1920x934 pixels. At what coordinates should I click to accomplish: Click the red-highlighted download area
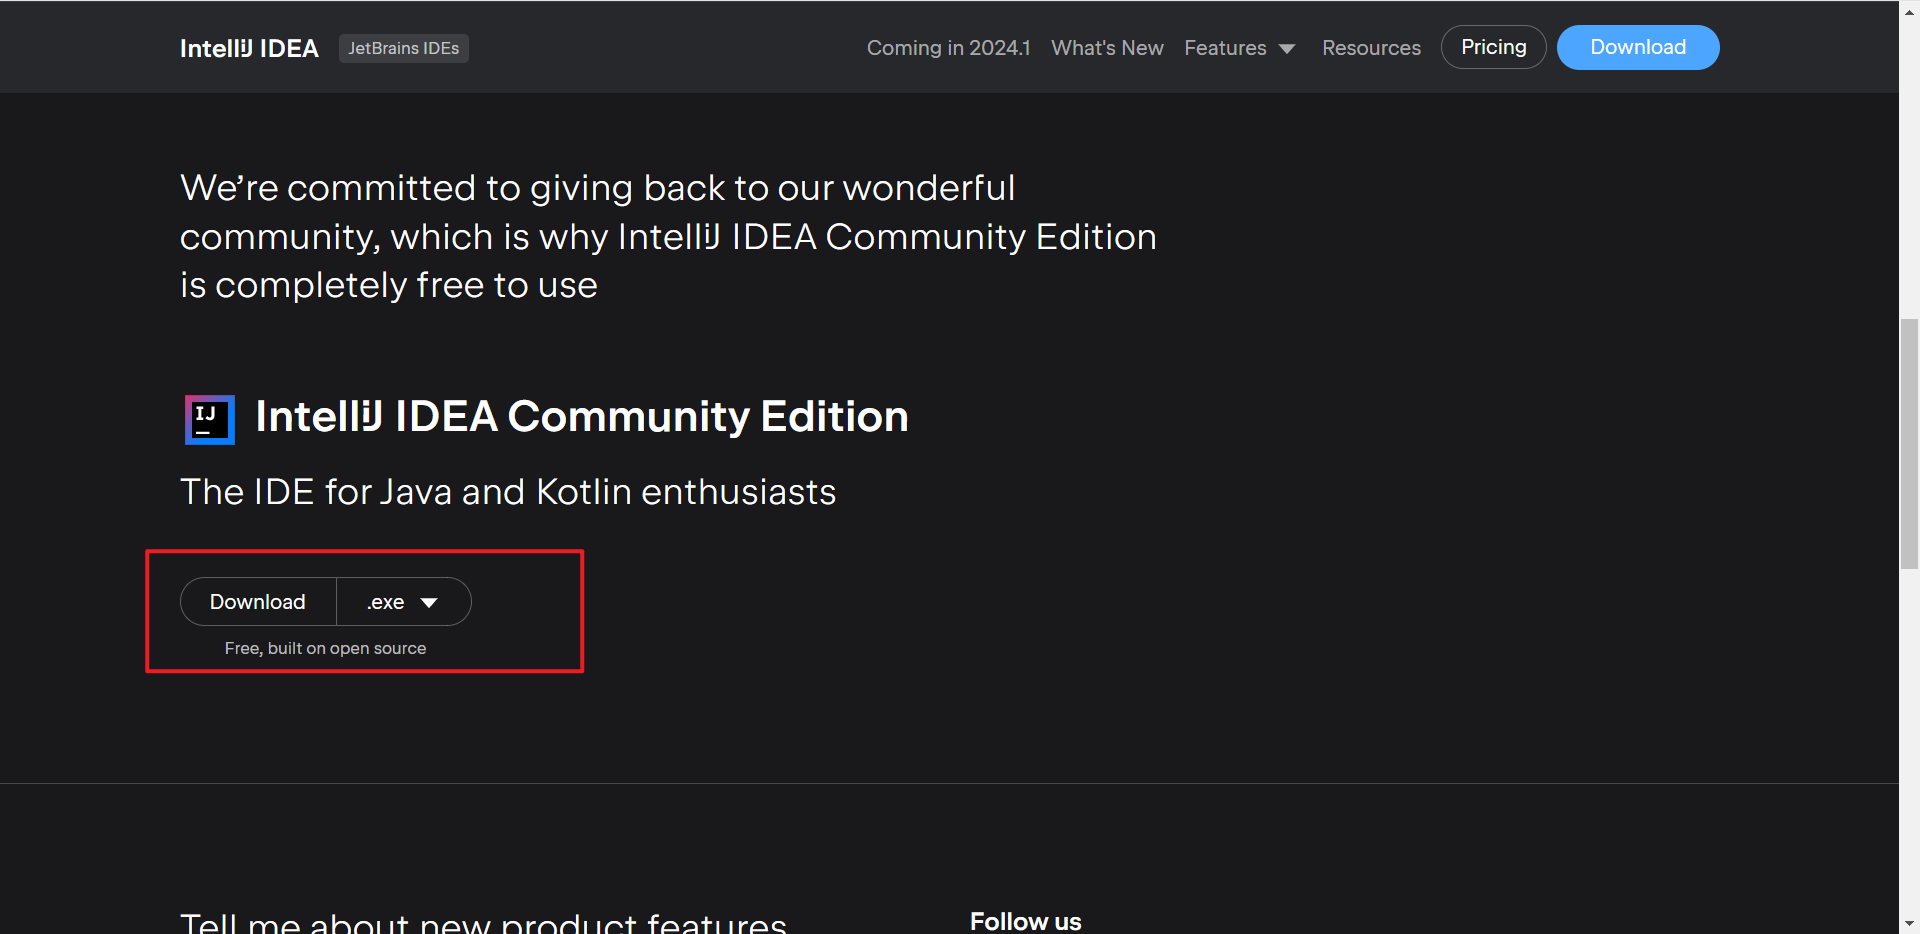365,611
